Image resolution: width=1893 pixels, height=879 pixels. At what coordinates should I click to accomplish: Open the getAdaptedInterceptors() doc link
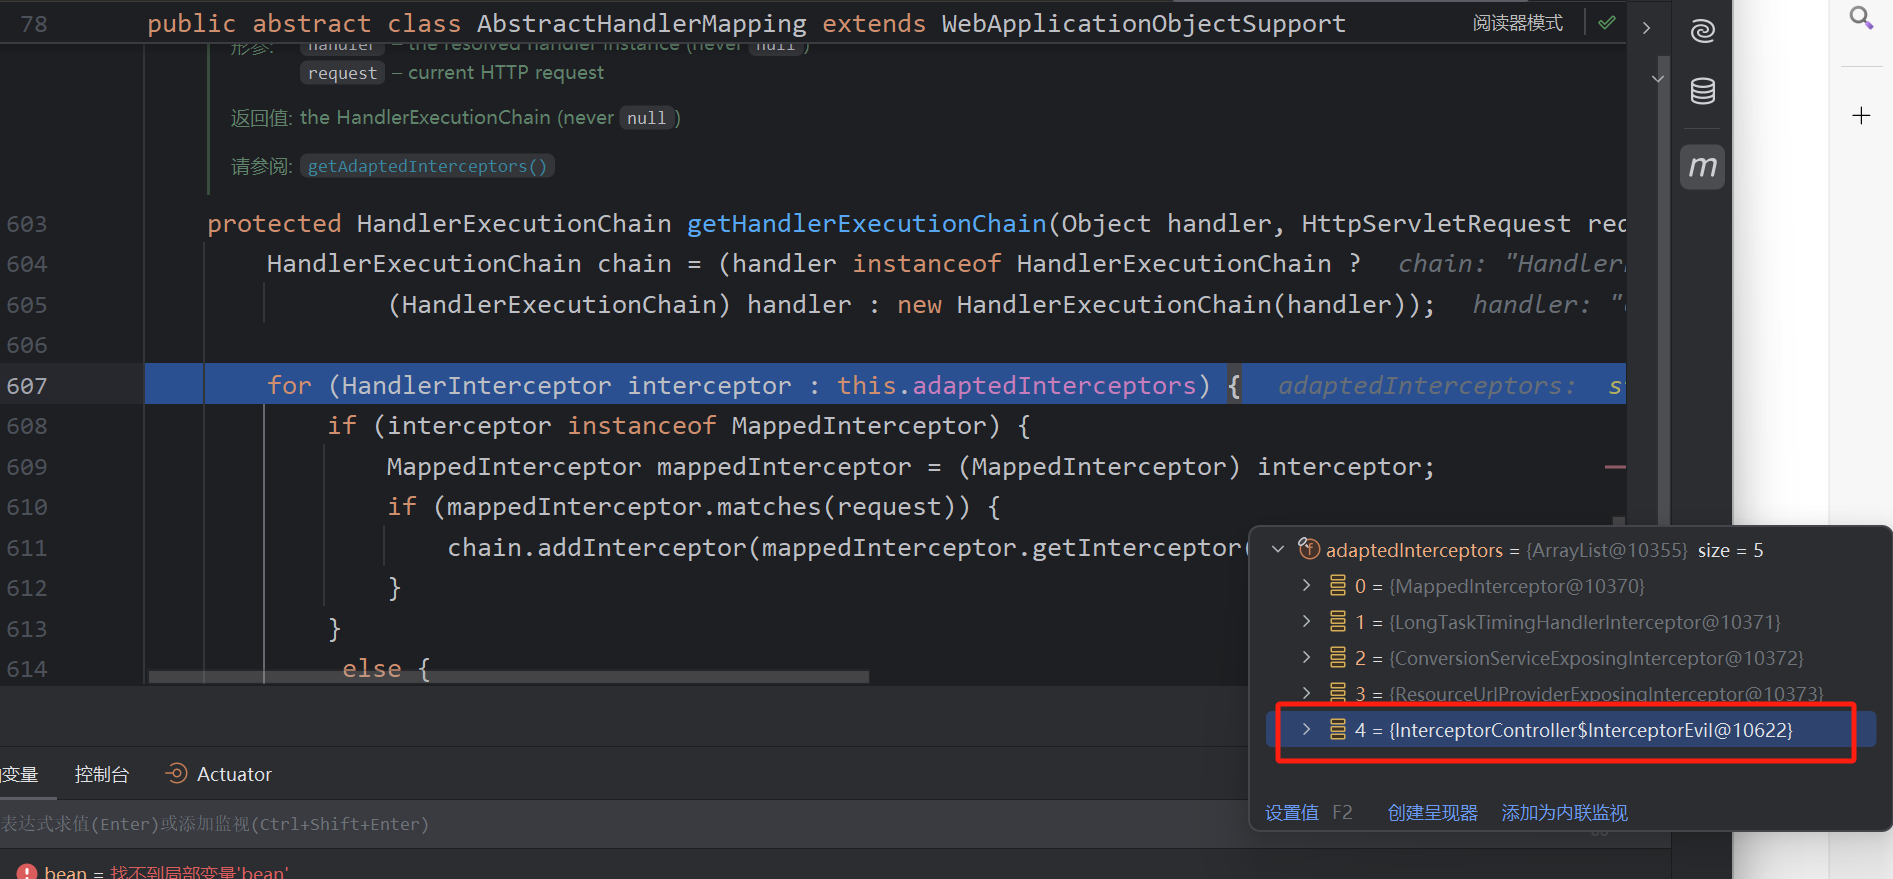pyautogui.click(x=427, y=166)
